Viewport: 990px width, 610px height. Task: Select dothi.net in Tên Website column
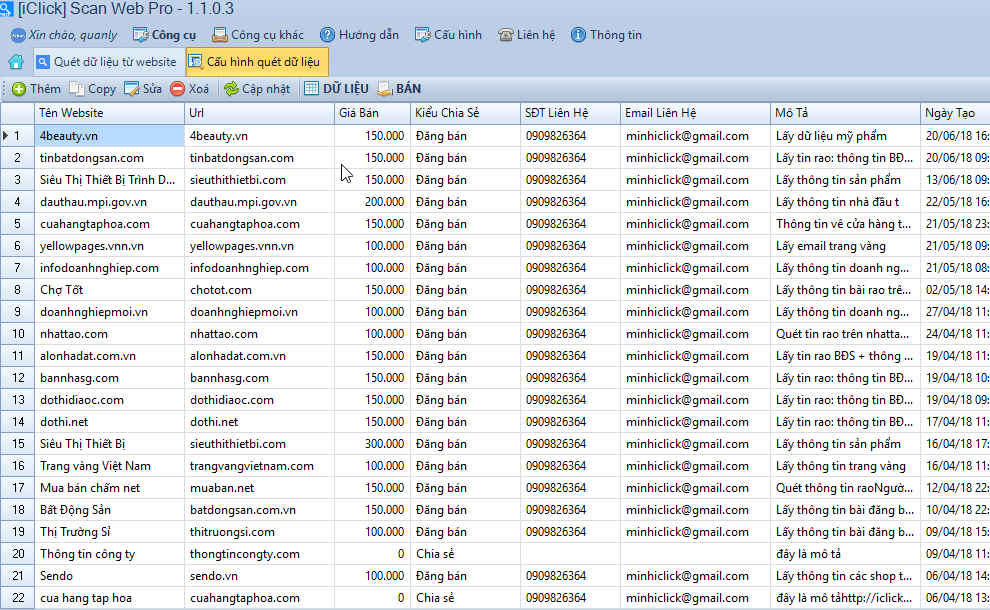pos(109,422)
